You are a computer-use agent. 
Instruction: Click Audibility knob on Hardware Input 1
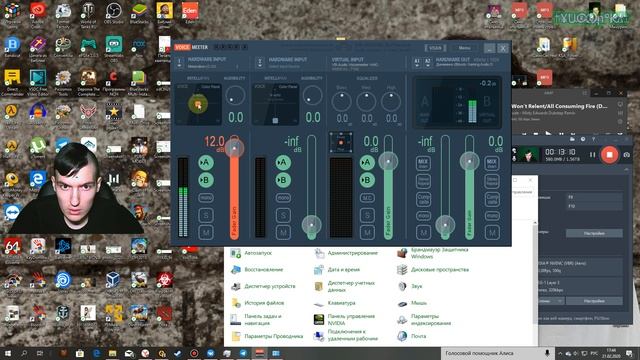click(x=236, y=96)
